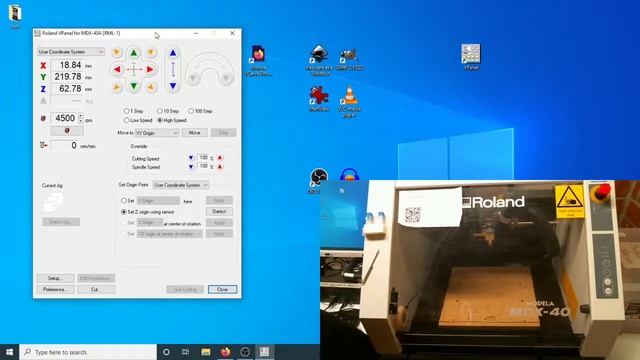The height and width of the screenshot is (360, 640).
Task: Open the Windows Start menu
Action: coord(9,352)
